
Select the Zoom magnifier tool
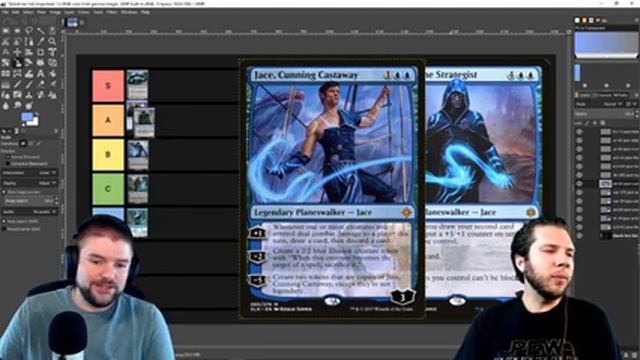tap(53, 41)
